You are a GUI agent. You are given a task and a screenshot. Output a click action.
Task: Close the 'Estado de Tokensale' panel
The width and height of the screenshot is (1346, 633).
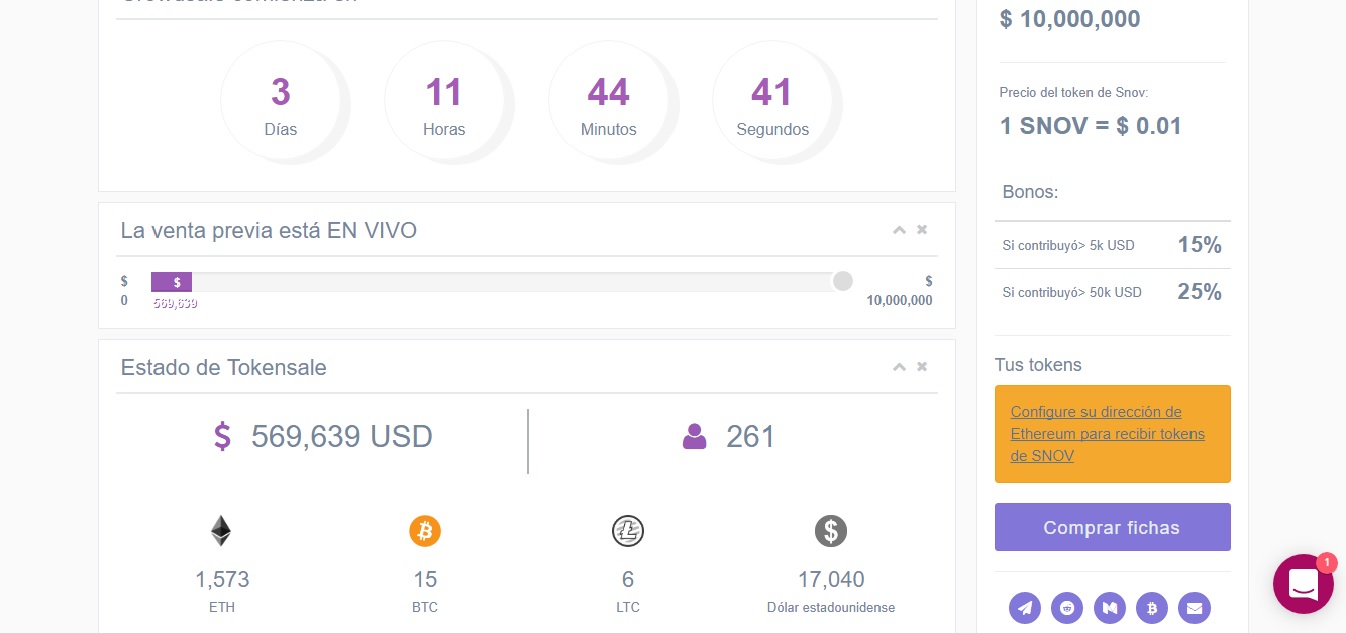pyautogui.click(x=922, y=367)
